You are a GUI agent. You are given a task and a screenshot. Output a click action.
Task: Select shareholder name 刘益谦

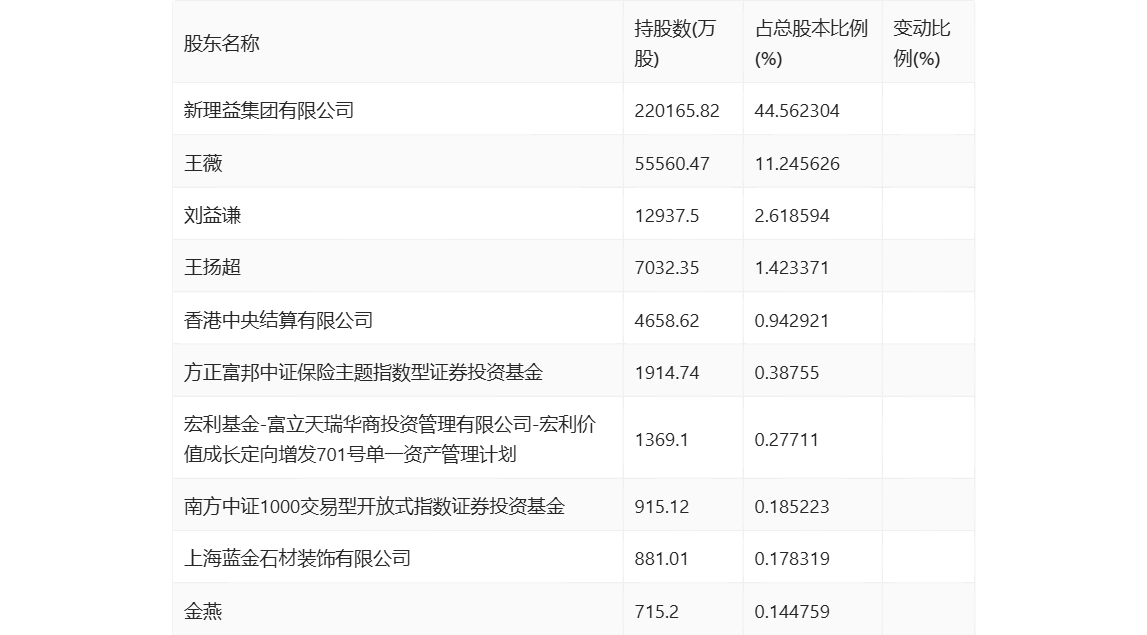point(212,215)
